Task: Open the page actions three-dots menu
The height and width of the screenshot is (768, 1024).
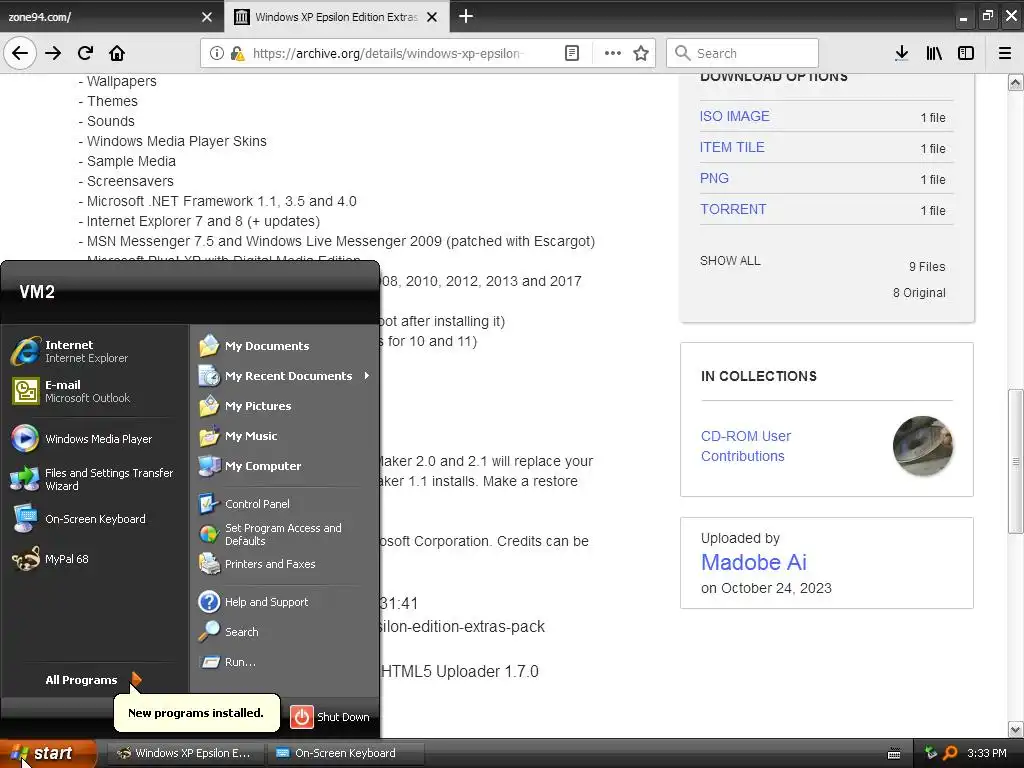Action: point(613,53)
